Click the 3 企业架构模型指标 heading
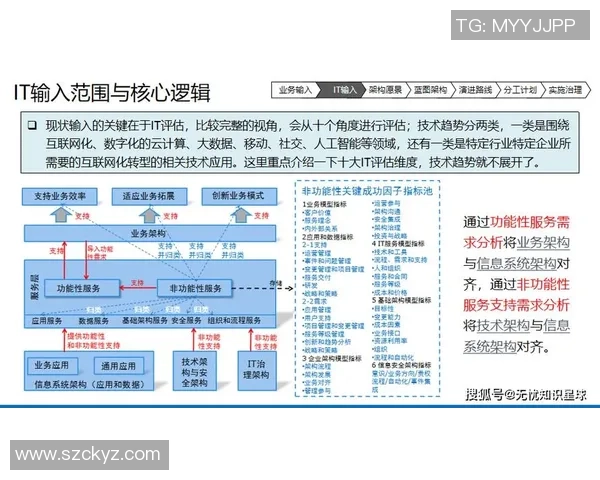The image size is (600, 480). (x=332, y=358)
